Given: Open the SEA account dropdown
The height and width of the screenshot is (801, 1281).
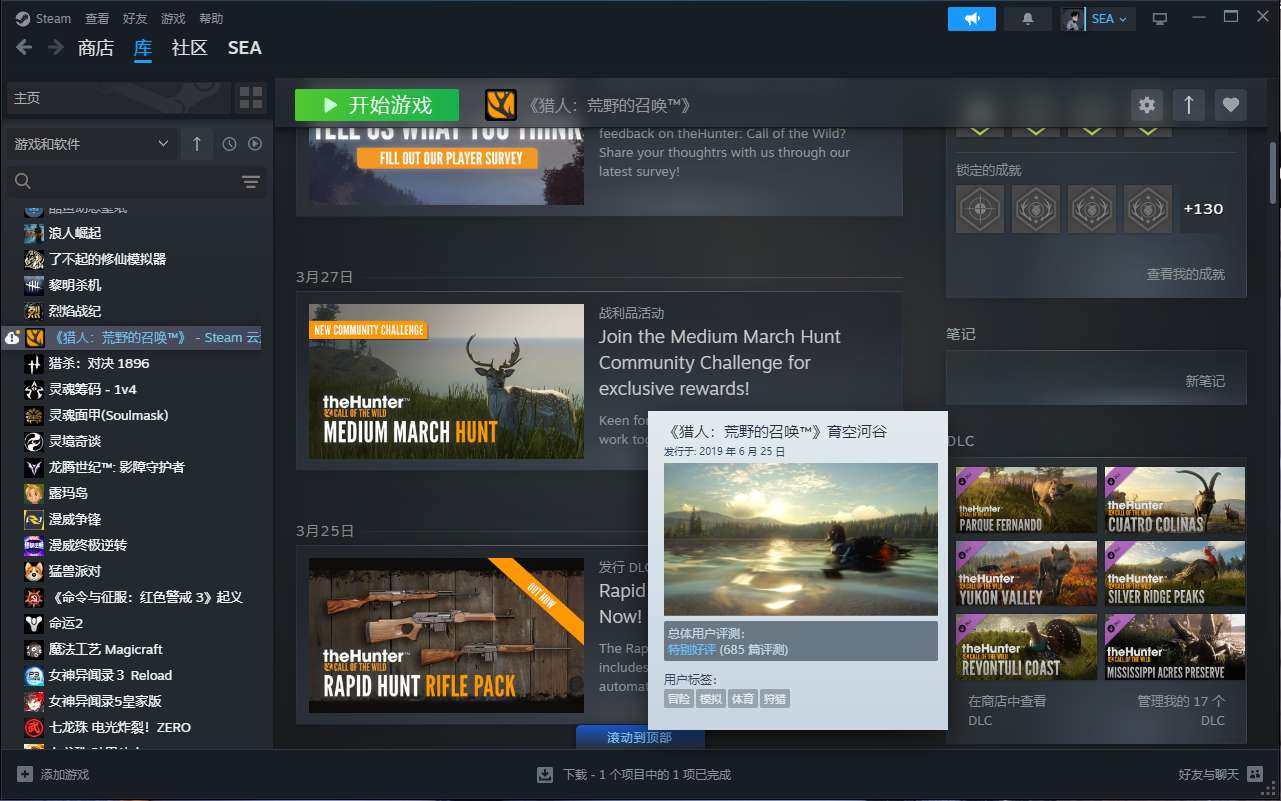Looking at the screenshot, I should point(1108,19).
